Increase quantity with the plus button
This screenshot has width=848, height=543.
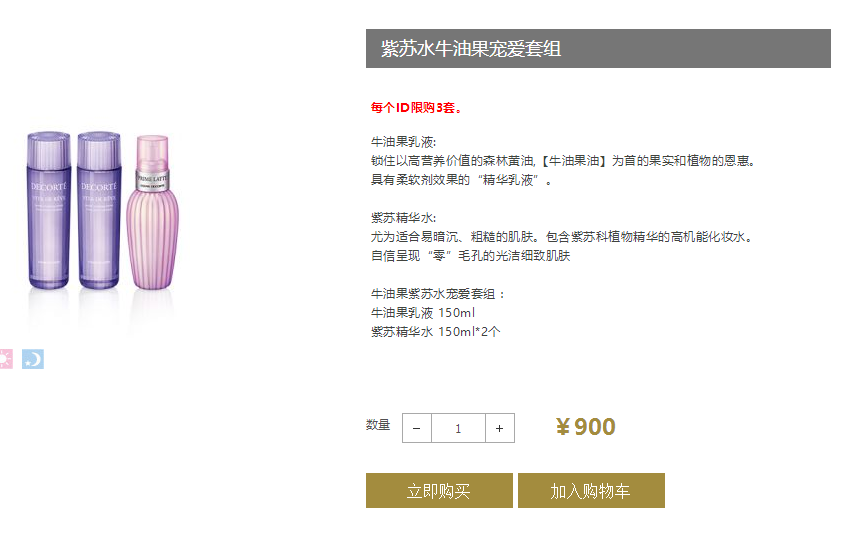click(500, 428)
